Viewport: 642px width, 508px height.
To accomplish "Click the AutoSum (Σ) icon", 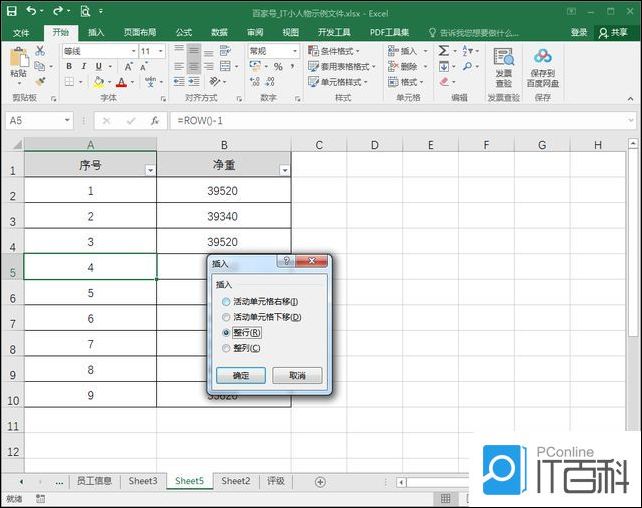I will point(443,51).
